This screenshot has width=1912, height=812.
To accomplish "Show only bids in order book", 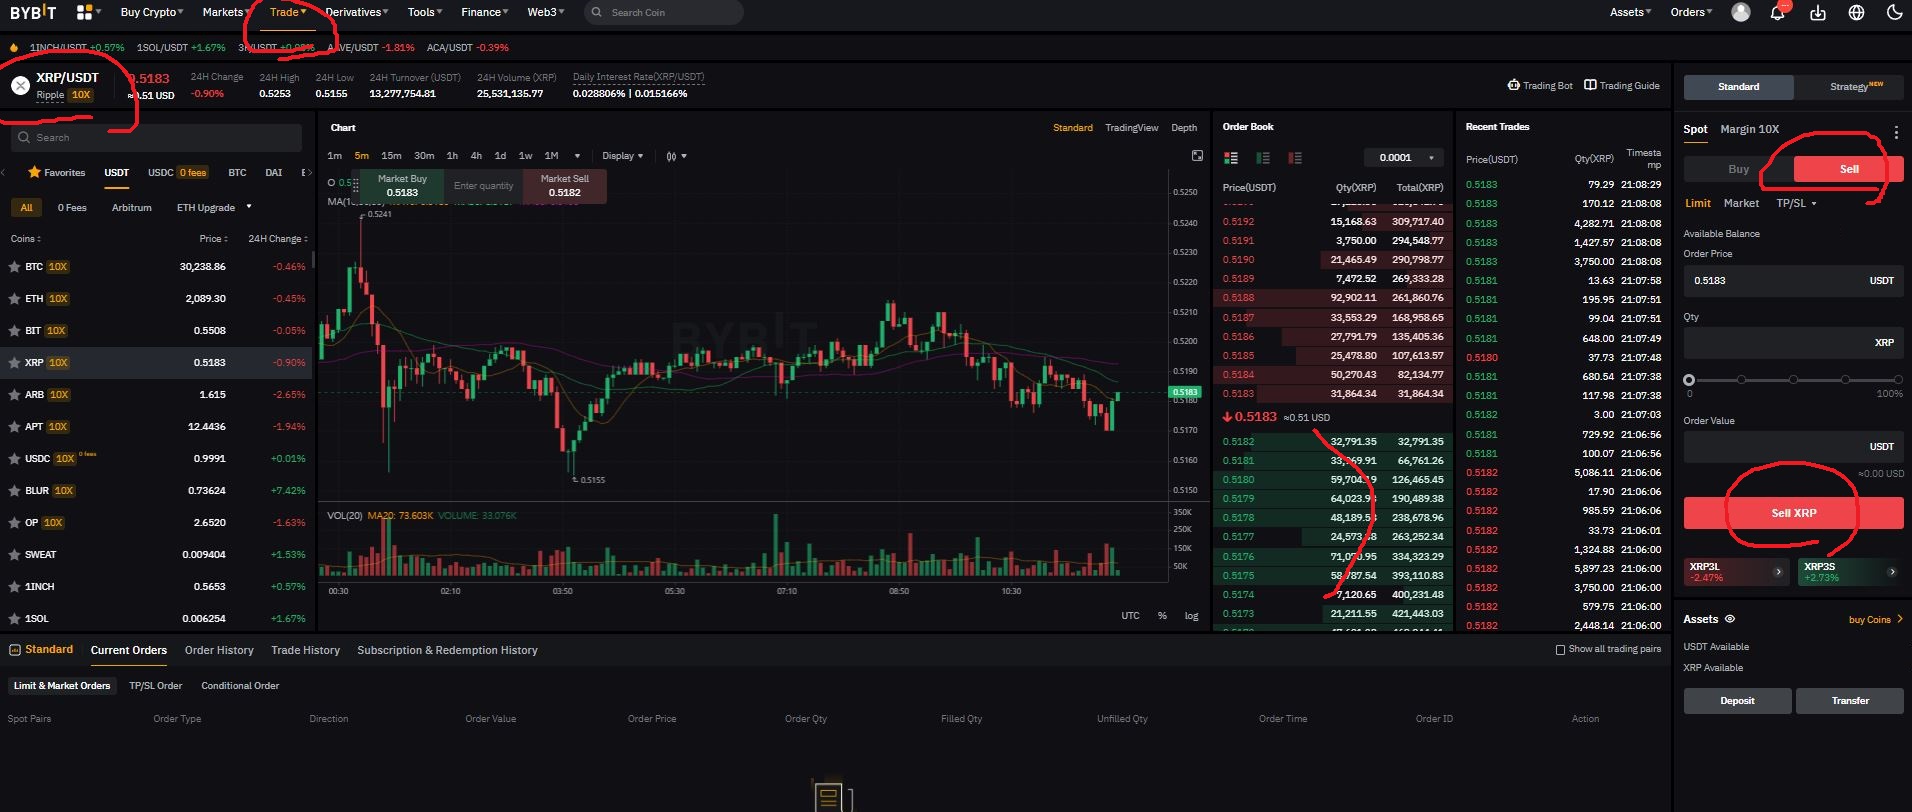I will click(x=1263, y=158).
